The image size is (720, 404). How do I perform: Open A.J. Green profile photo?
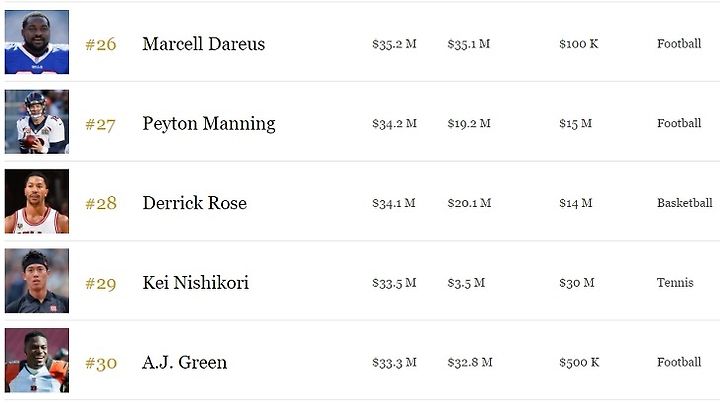click(37, 360)
